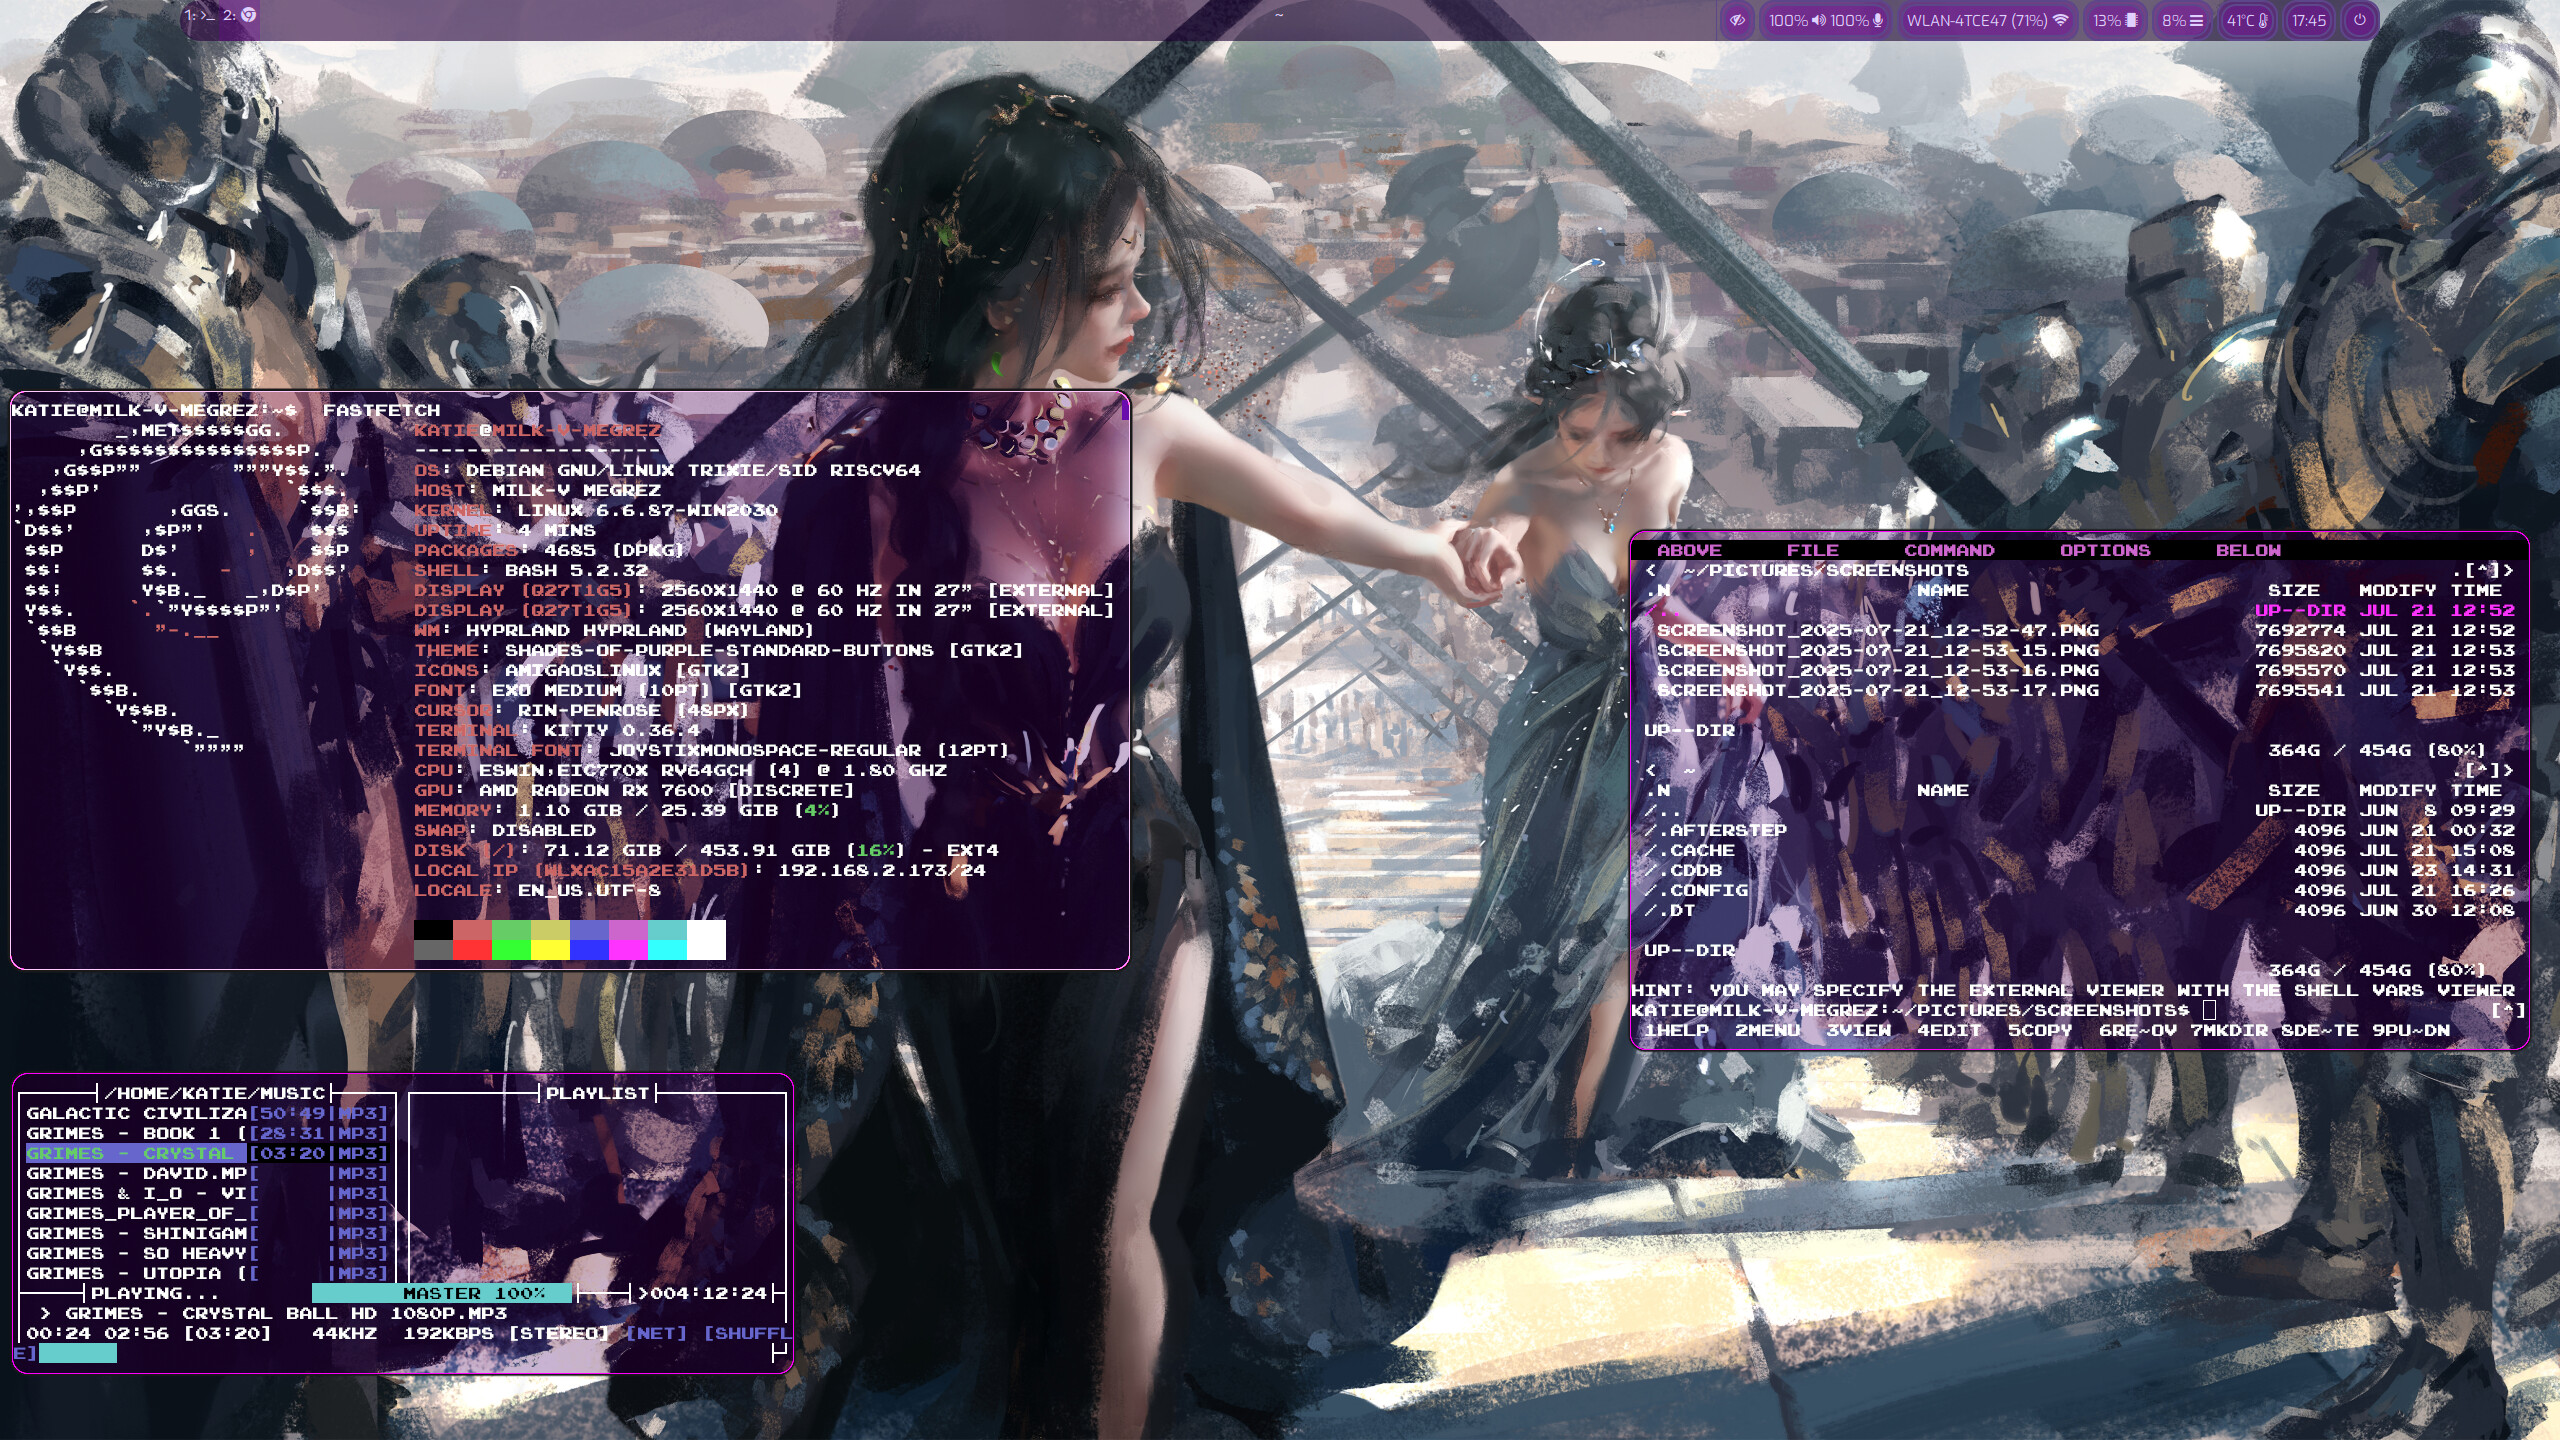
Task: Click the .n sort indicator in home panel
Action: click(x=1657, y=790)
